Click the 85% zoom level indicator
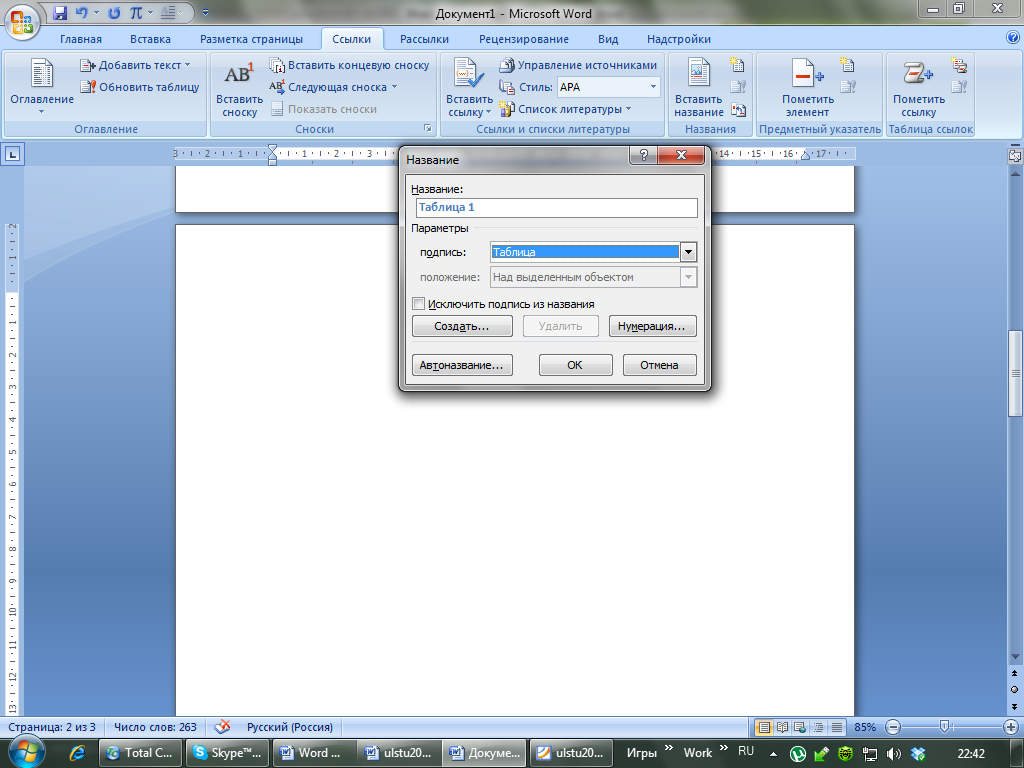 click(x=865, y=727)
